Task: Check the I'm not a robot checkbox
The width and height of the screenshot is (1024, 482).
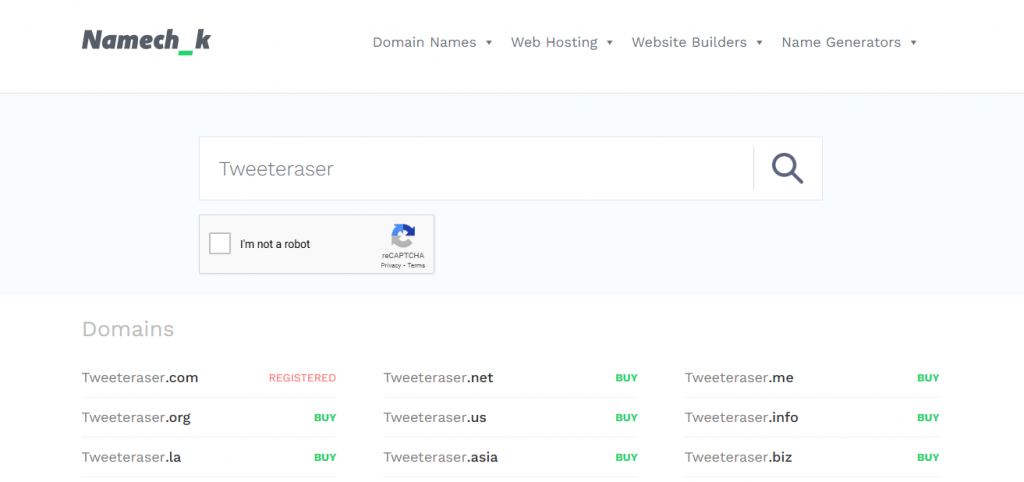Action: [220, 244]
